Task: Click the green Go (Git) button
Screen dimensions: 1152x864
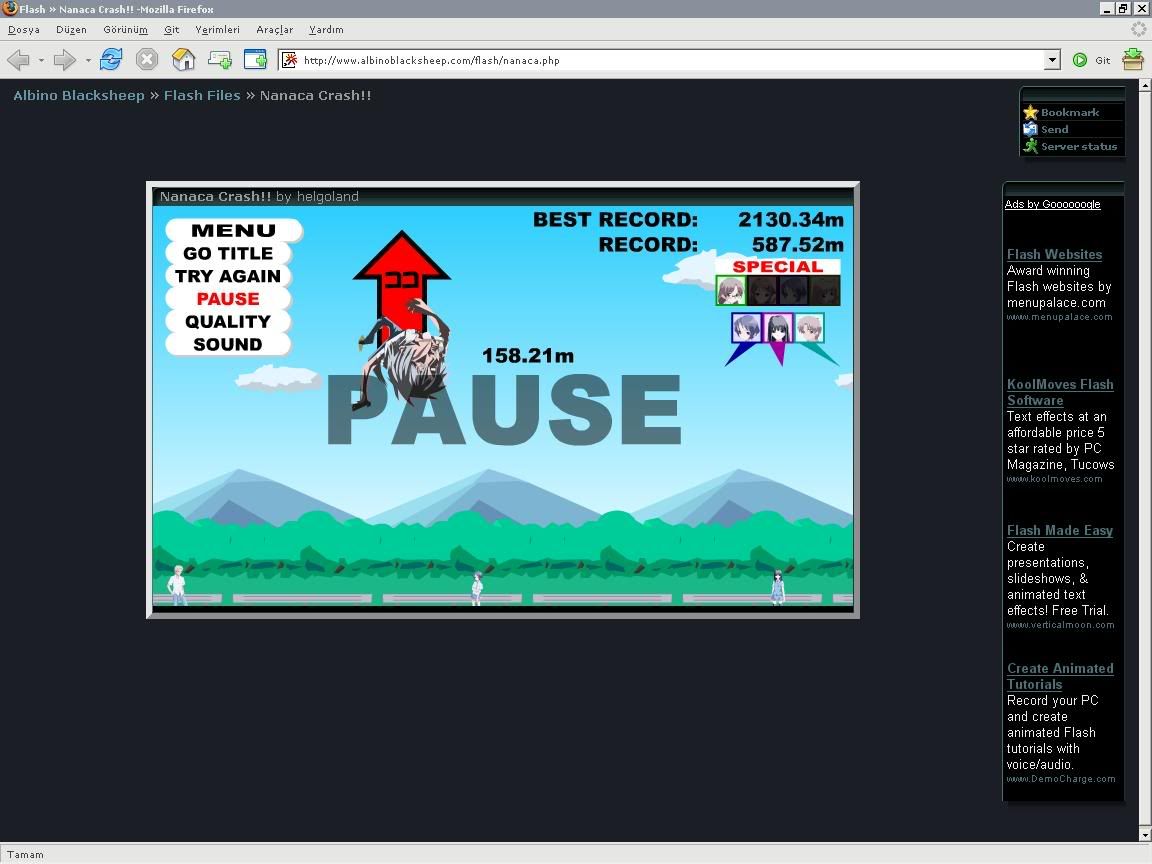Action: click(1091, 60)
